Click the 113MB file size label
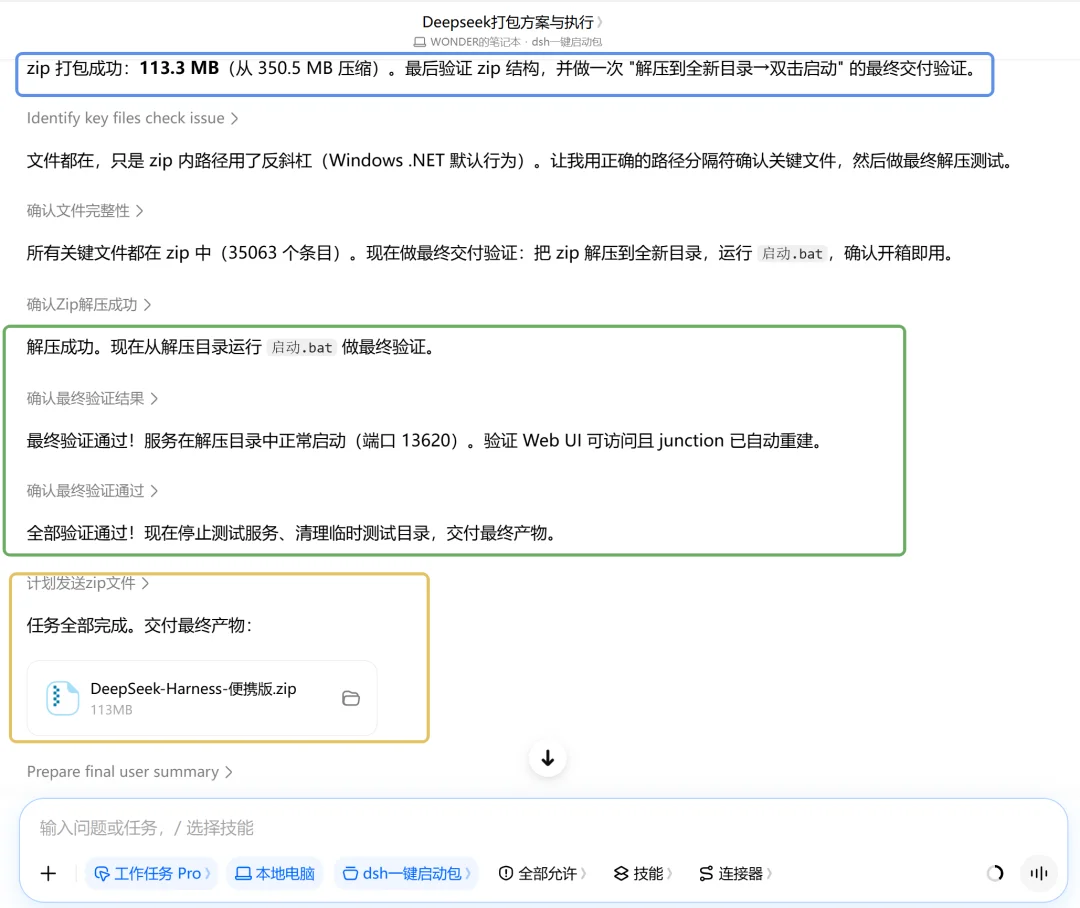This screenshot has width=1080, height=908. pyautogui.click(x=111, y=710)
